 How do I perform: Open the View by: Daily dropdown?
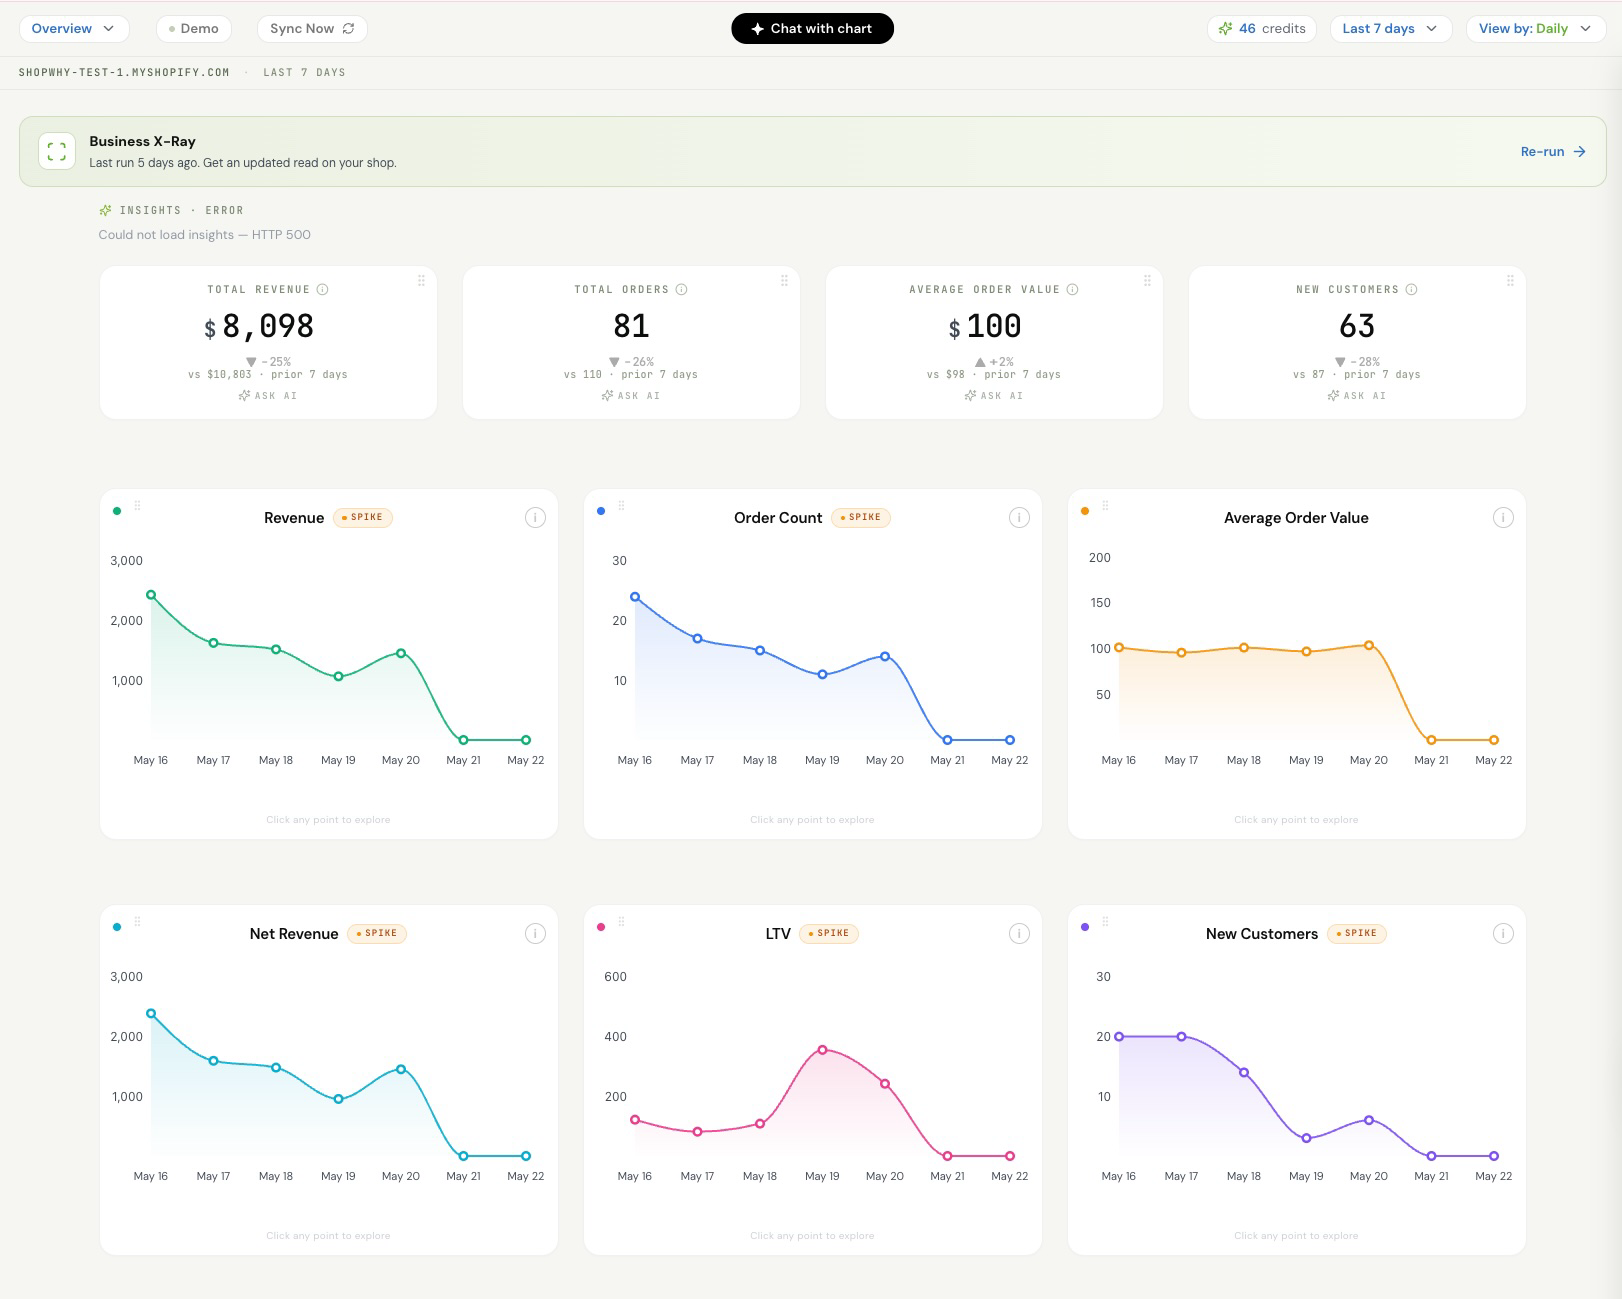point(1535,28)
